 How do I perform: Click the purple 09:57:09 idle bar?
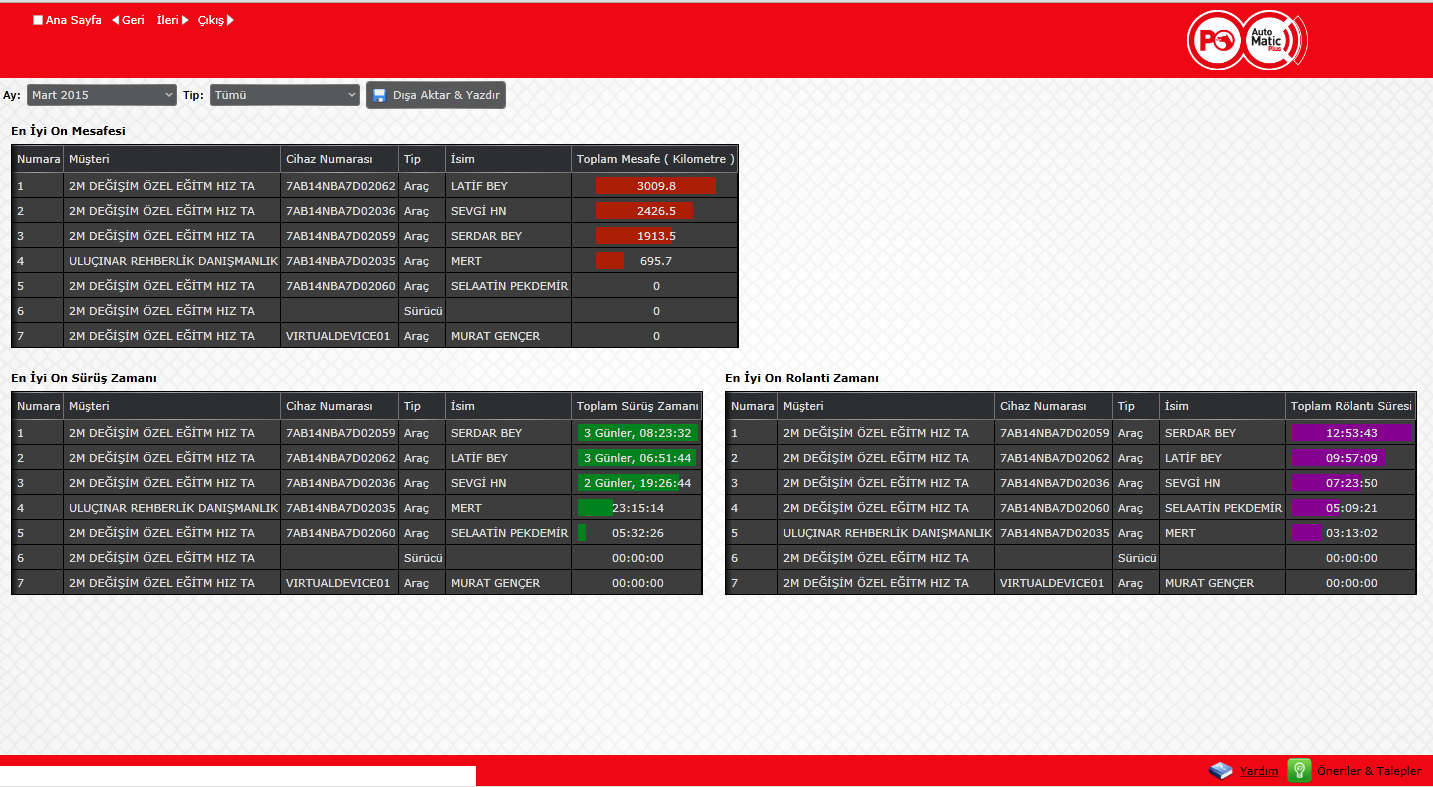click(x=1338, y=458)
